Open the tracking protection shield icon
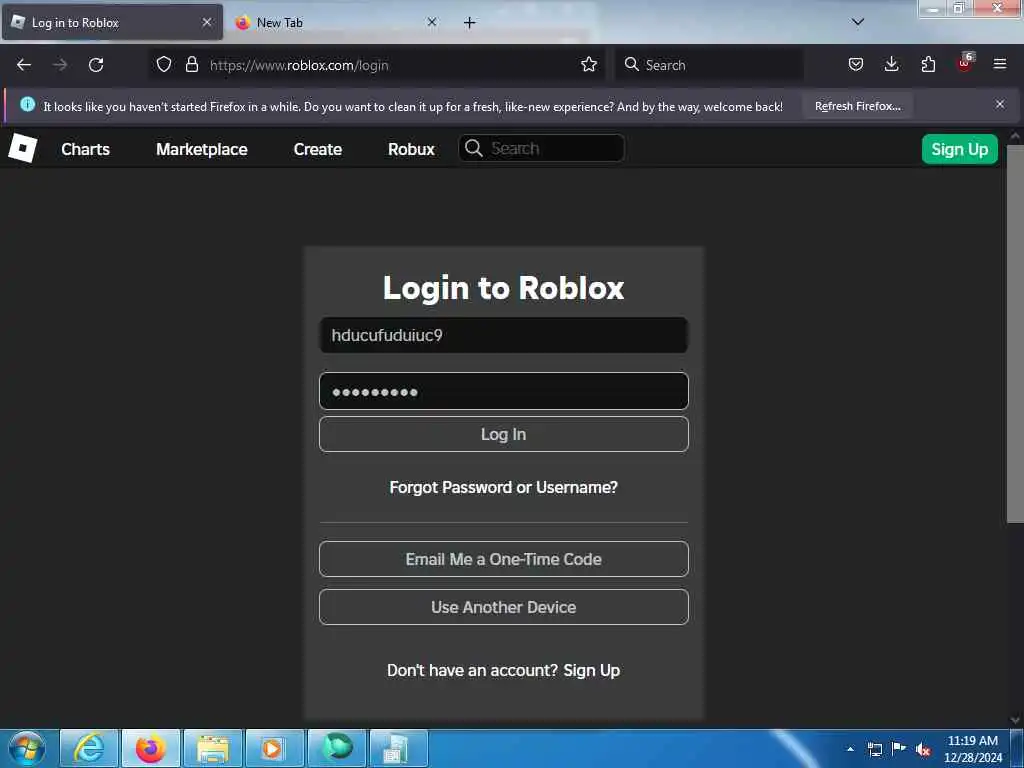The height and width of the screenshot is (768, 1024). [x=164, y=65]
